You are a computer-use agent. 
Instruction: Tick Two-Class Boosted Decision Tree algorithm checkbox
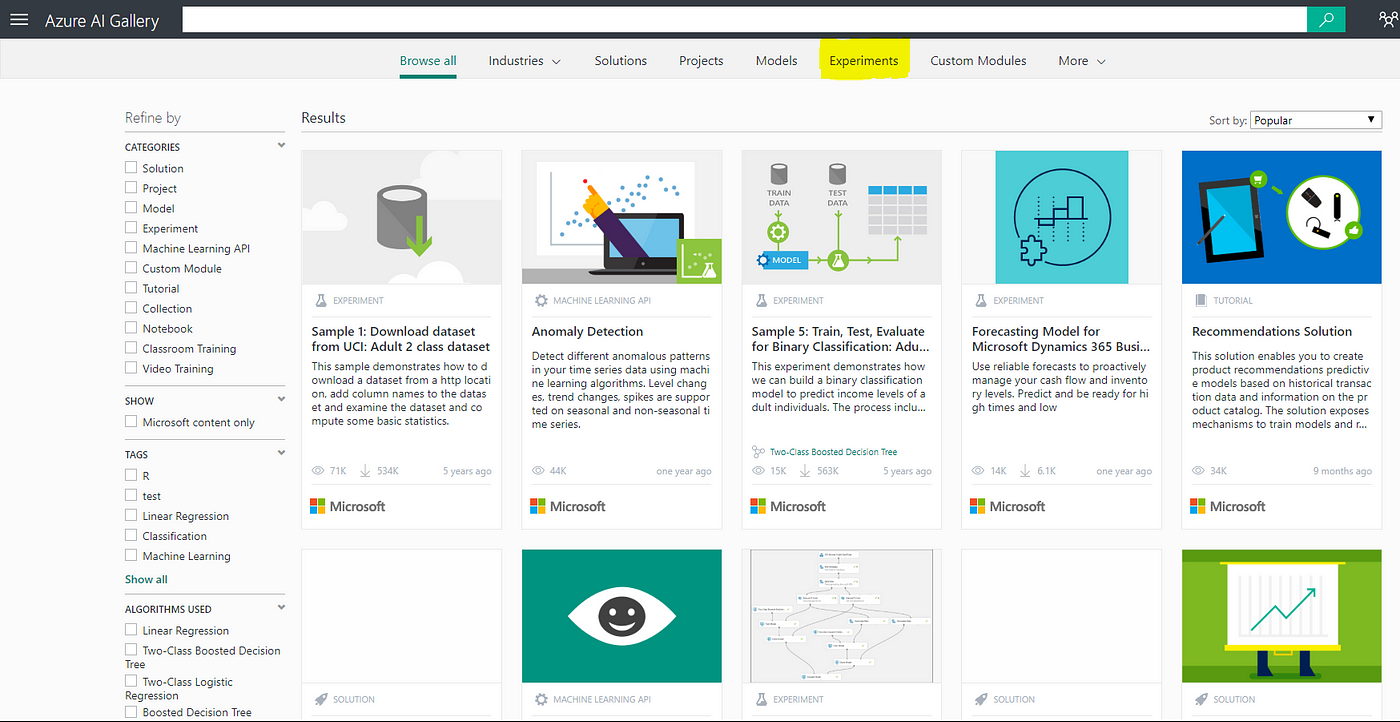[131, 650]
